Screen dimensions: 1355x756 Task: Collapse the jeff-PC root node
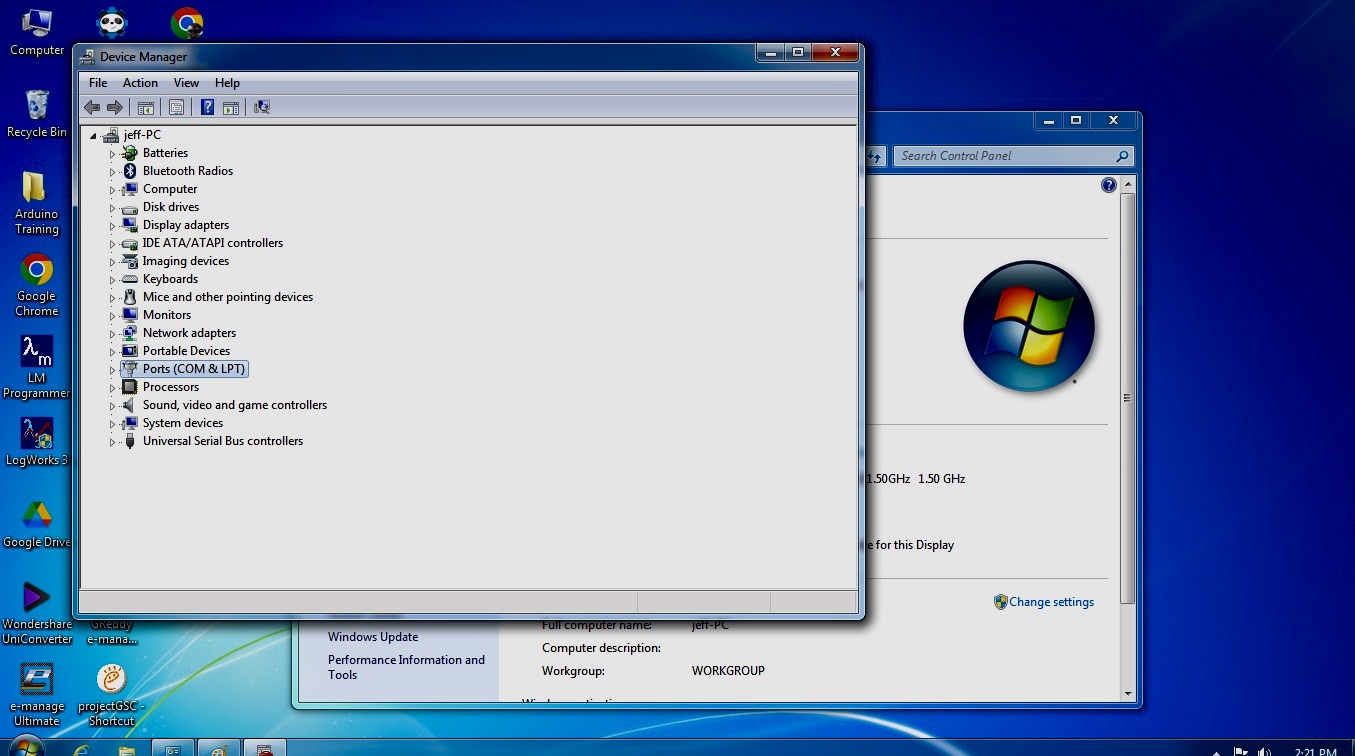point(94,136)
